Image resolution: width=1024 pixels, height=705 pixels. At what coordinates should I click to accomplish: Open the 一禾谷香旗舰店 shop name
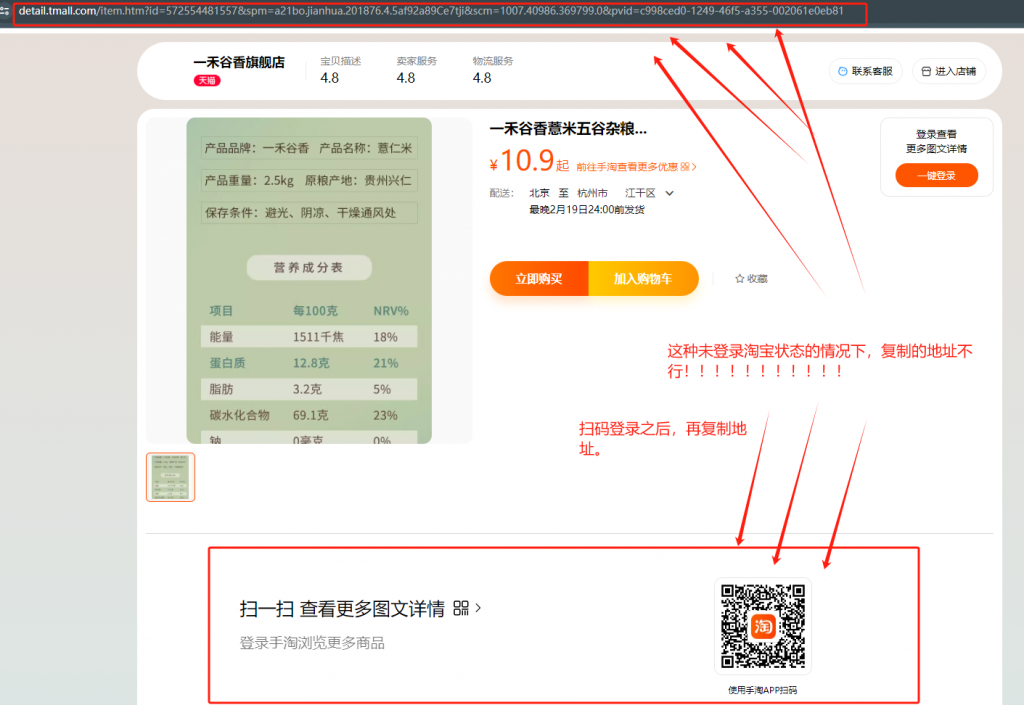(239, 62)
